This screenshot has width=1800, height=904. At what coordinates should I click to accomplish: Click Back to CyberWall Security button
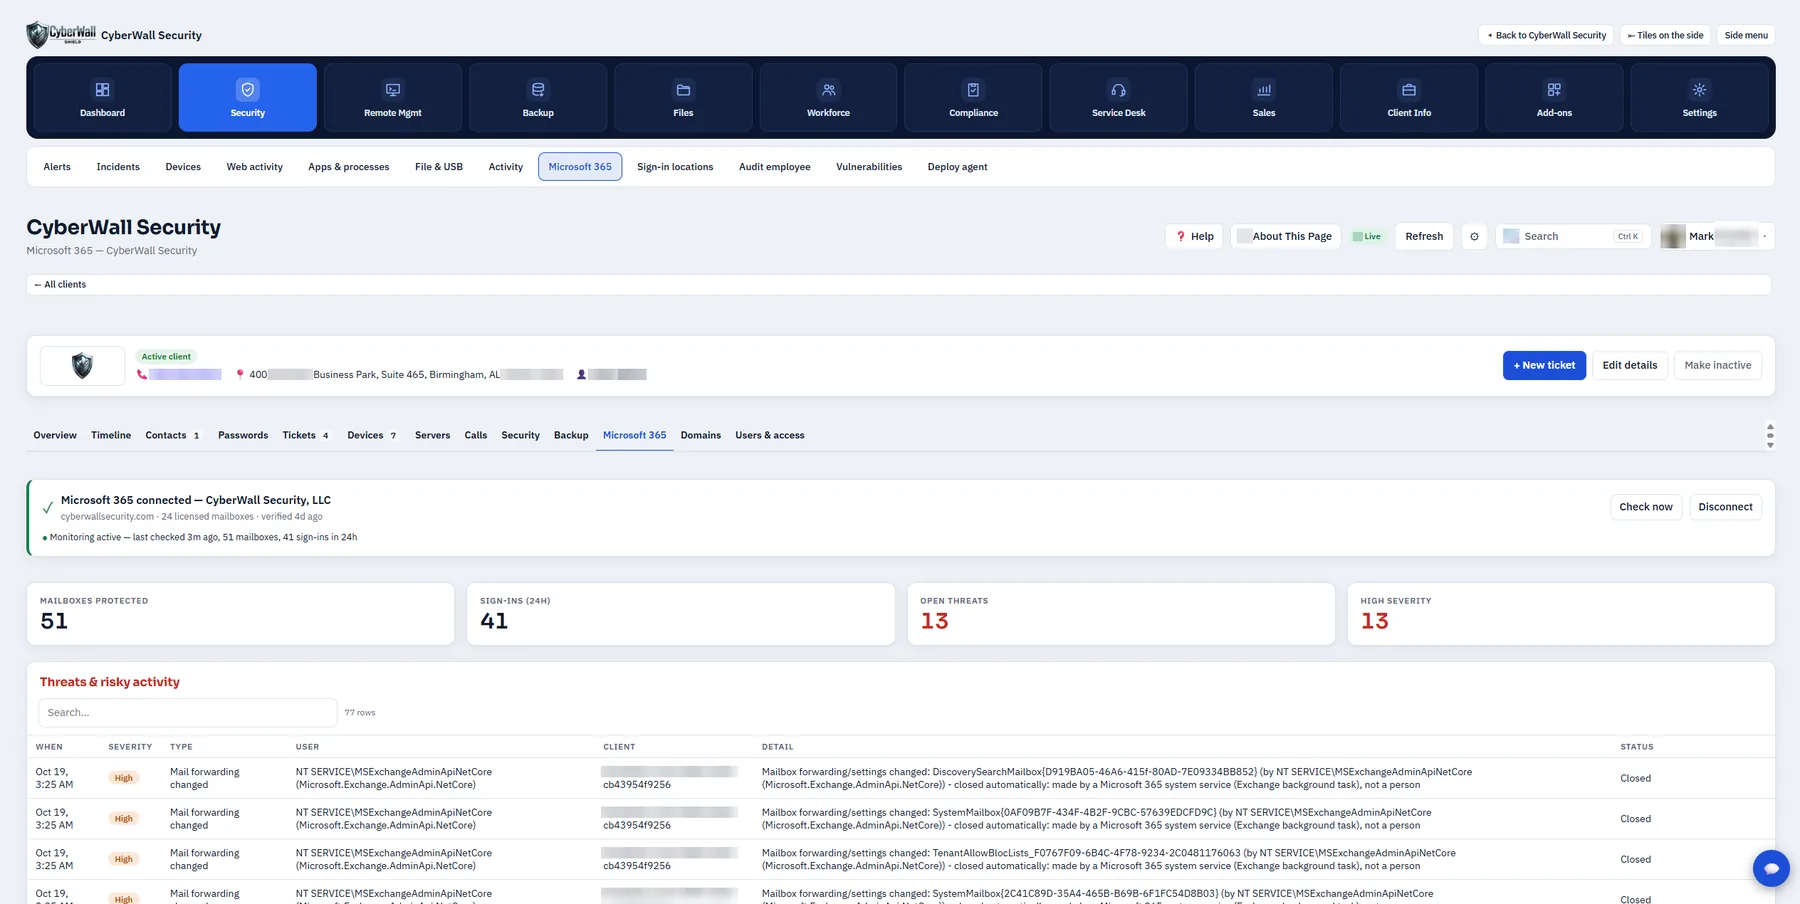pos(1546,35)
